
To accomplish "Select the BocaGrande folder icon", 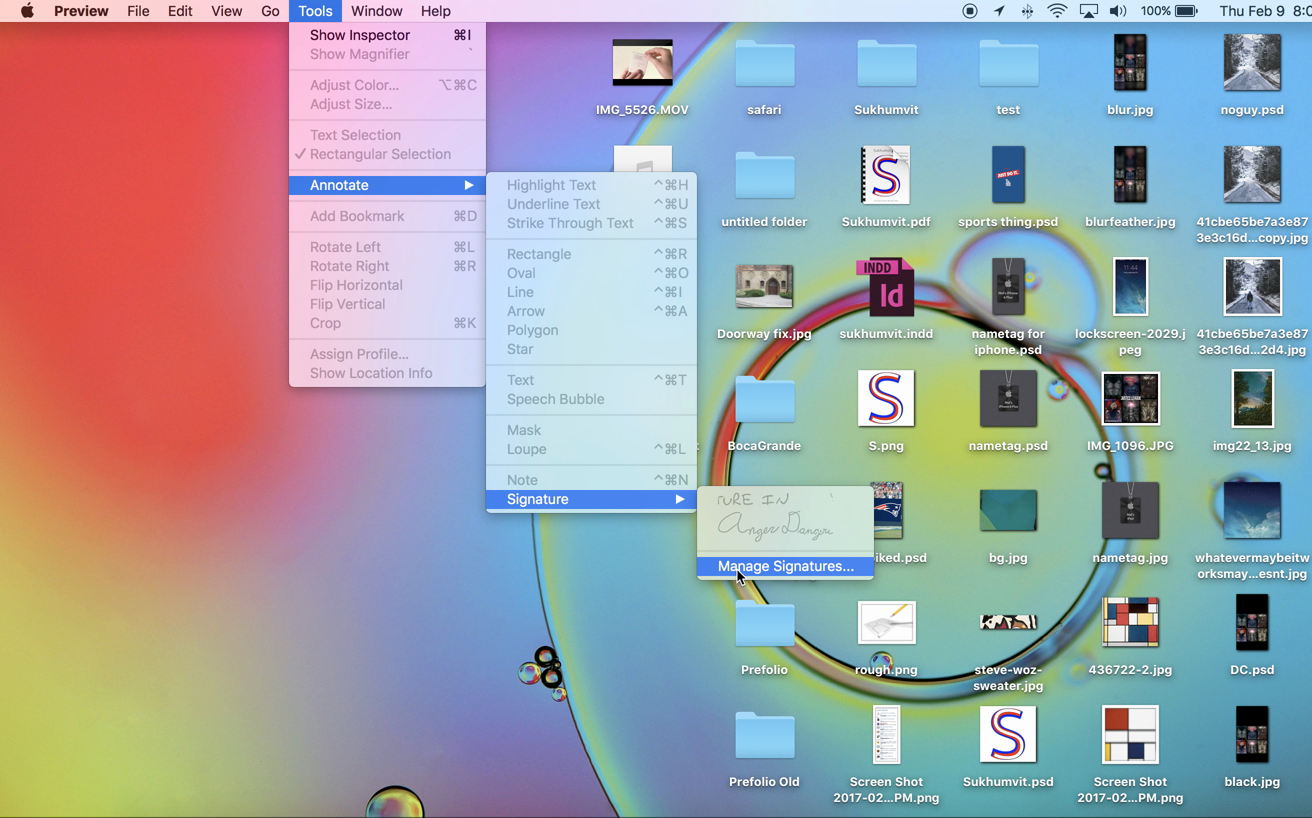I will coord(764,400).
